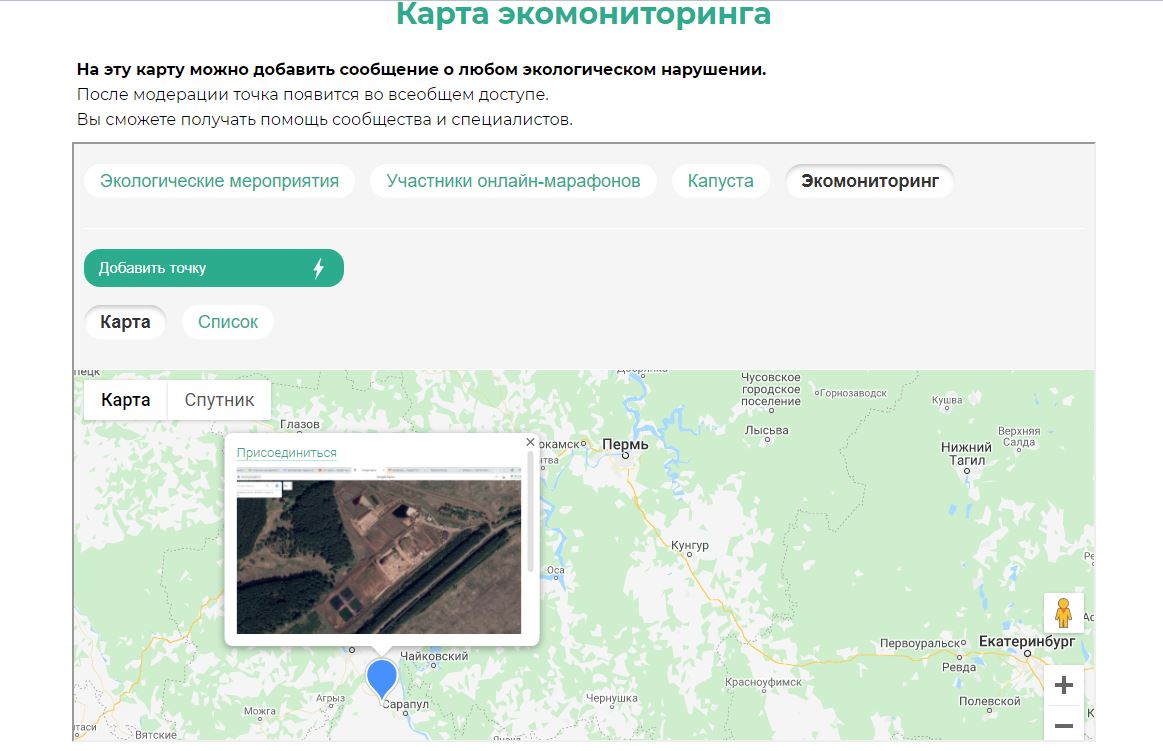This screenshot has height=751, width=1163.
Task: Select Карта map type on map
Action: point(125,400)
